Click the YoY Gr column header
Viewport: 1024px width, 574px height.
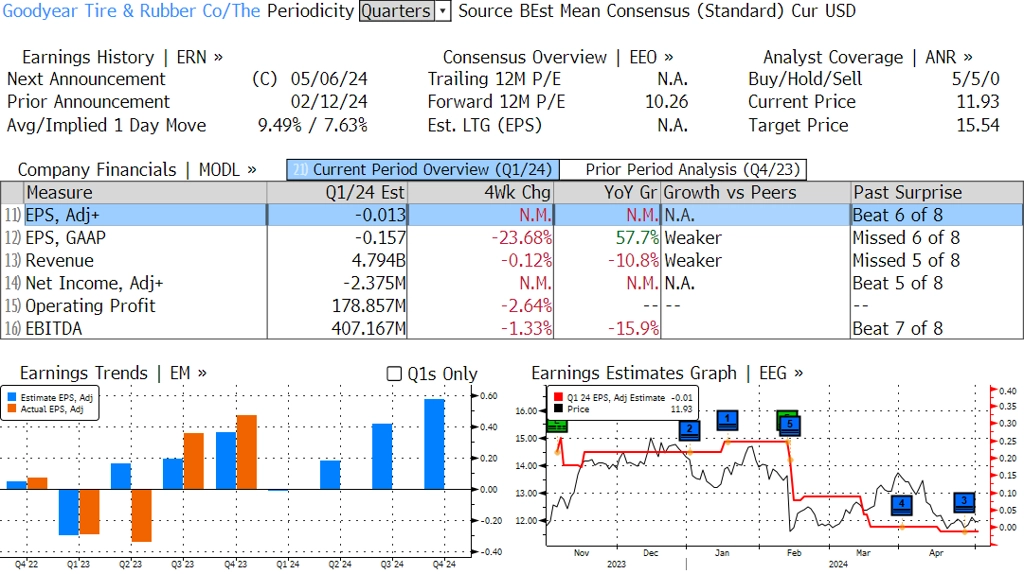(607, 193)
